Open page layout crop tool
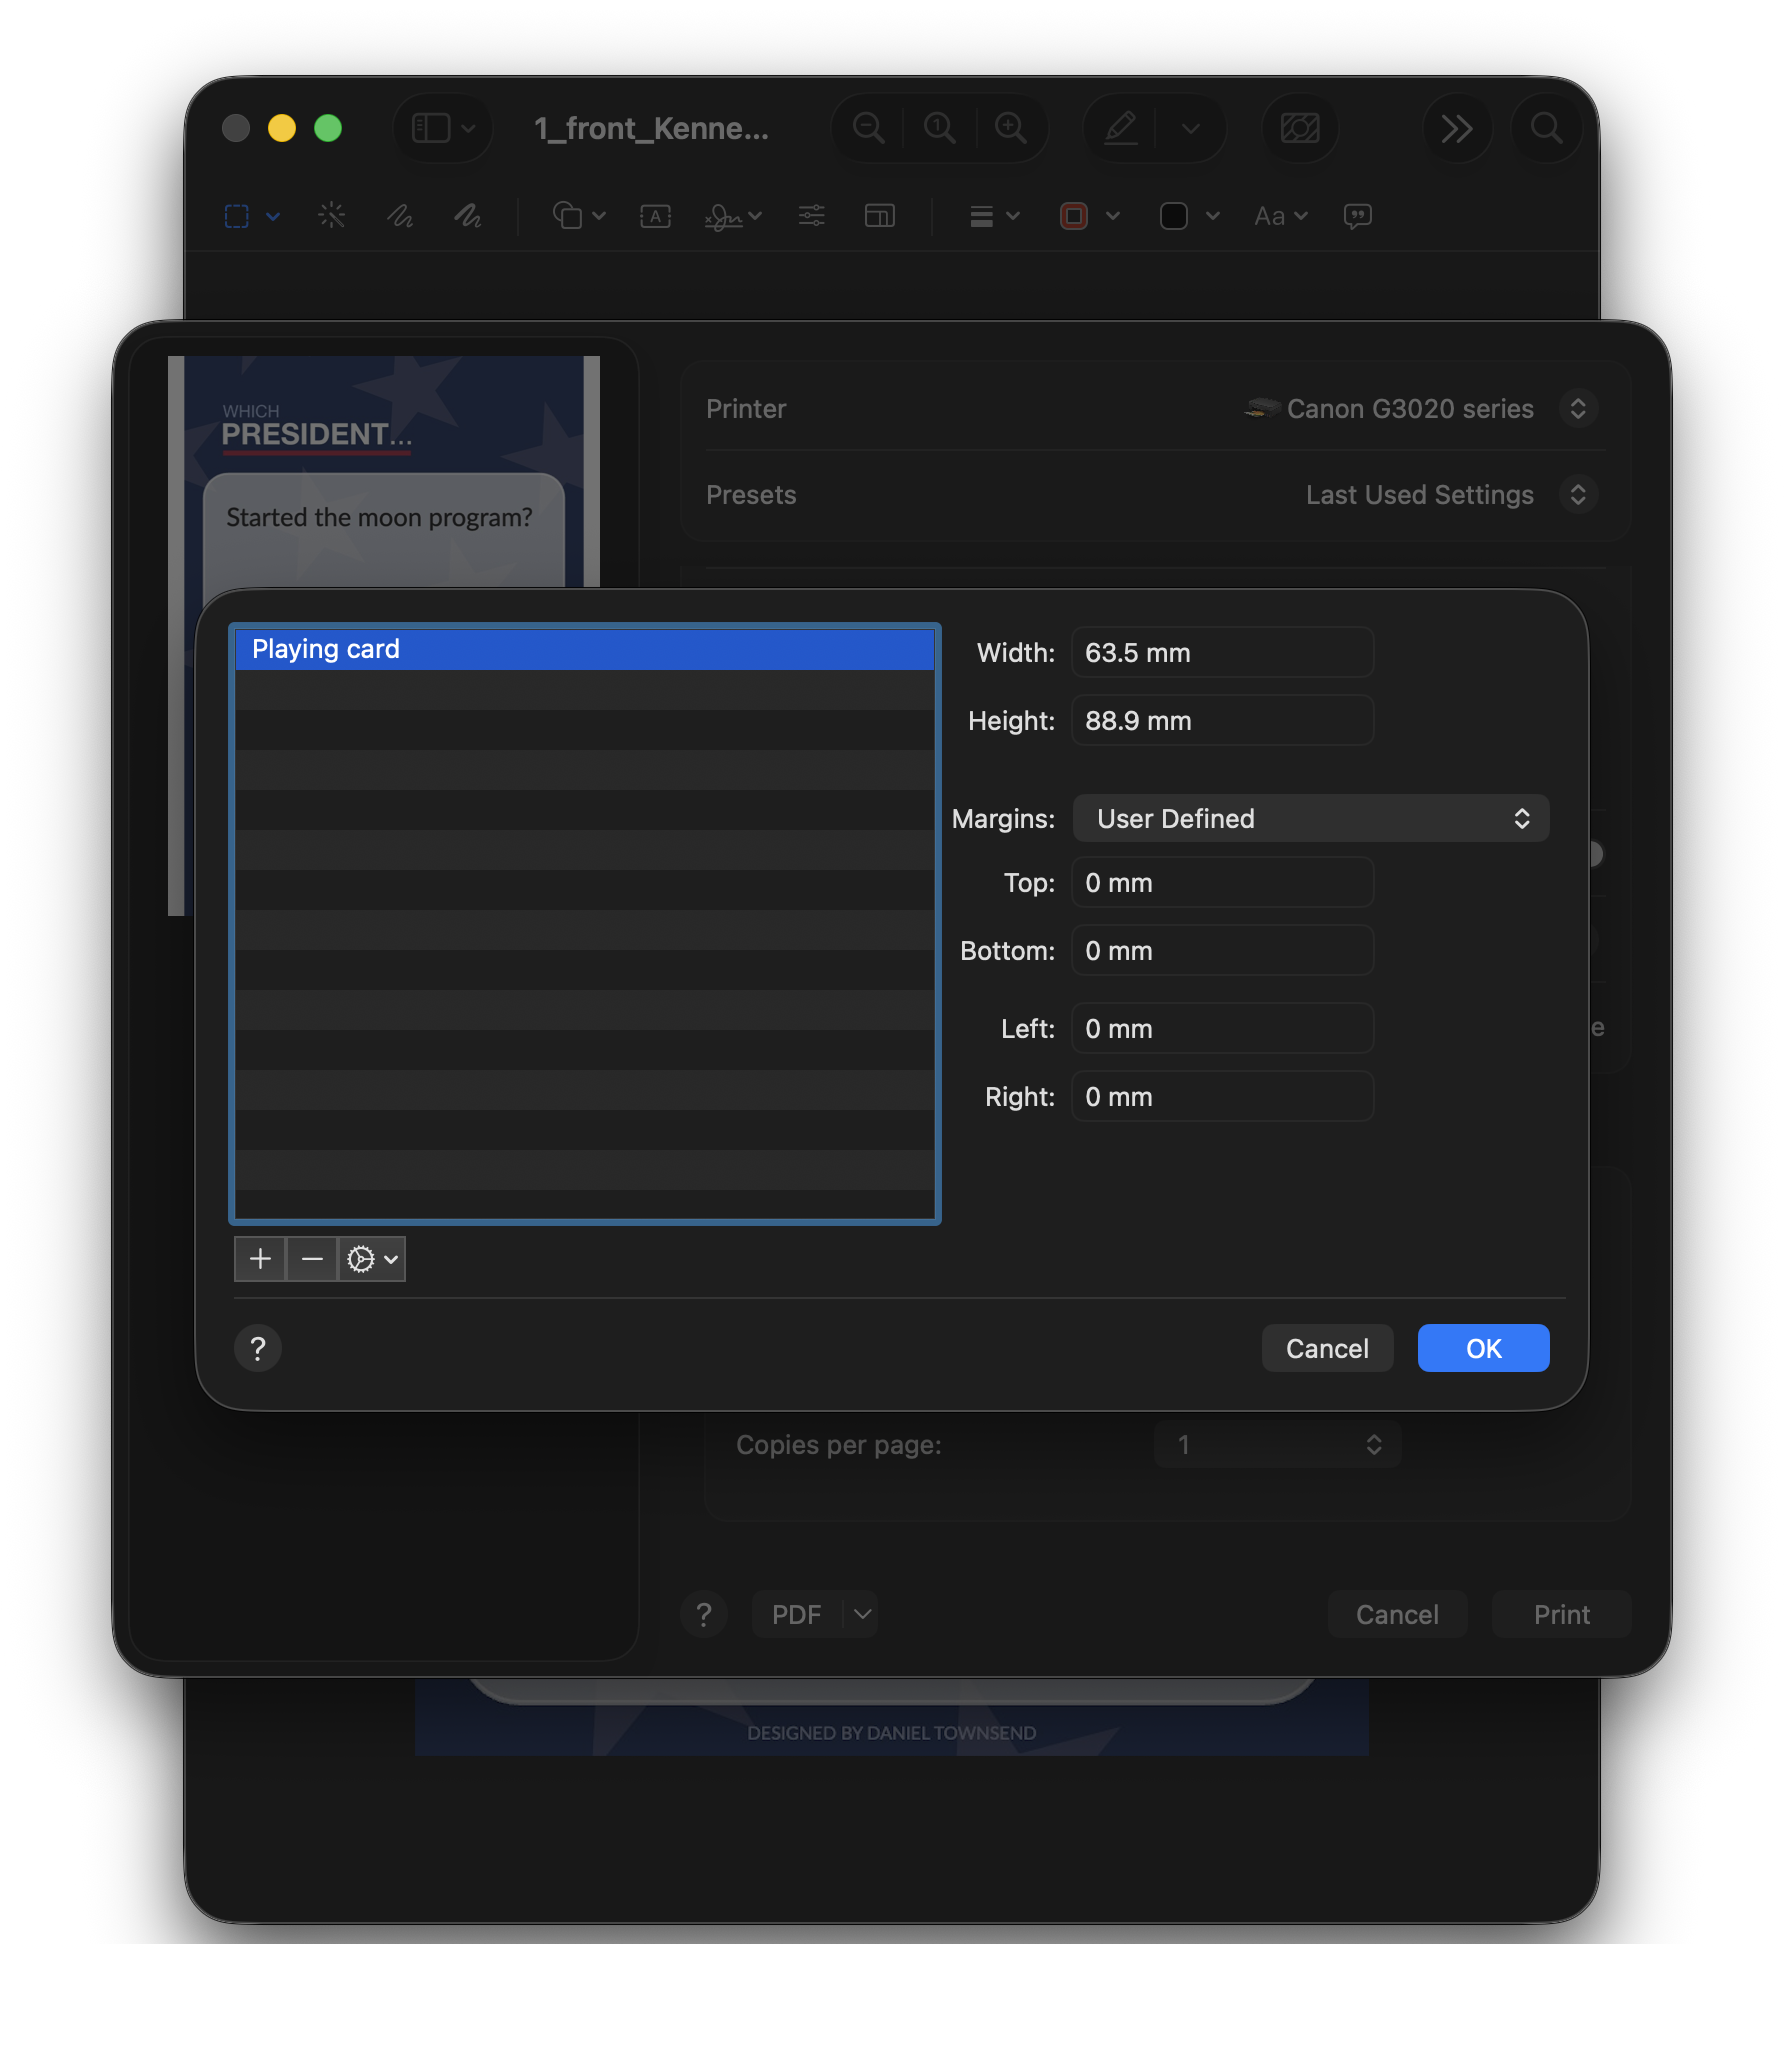1784x2072 pixels. tap(879, 216)
